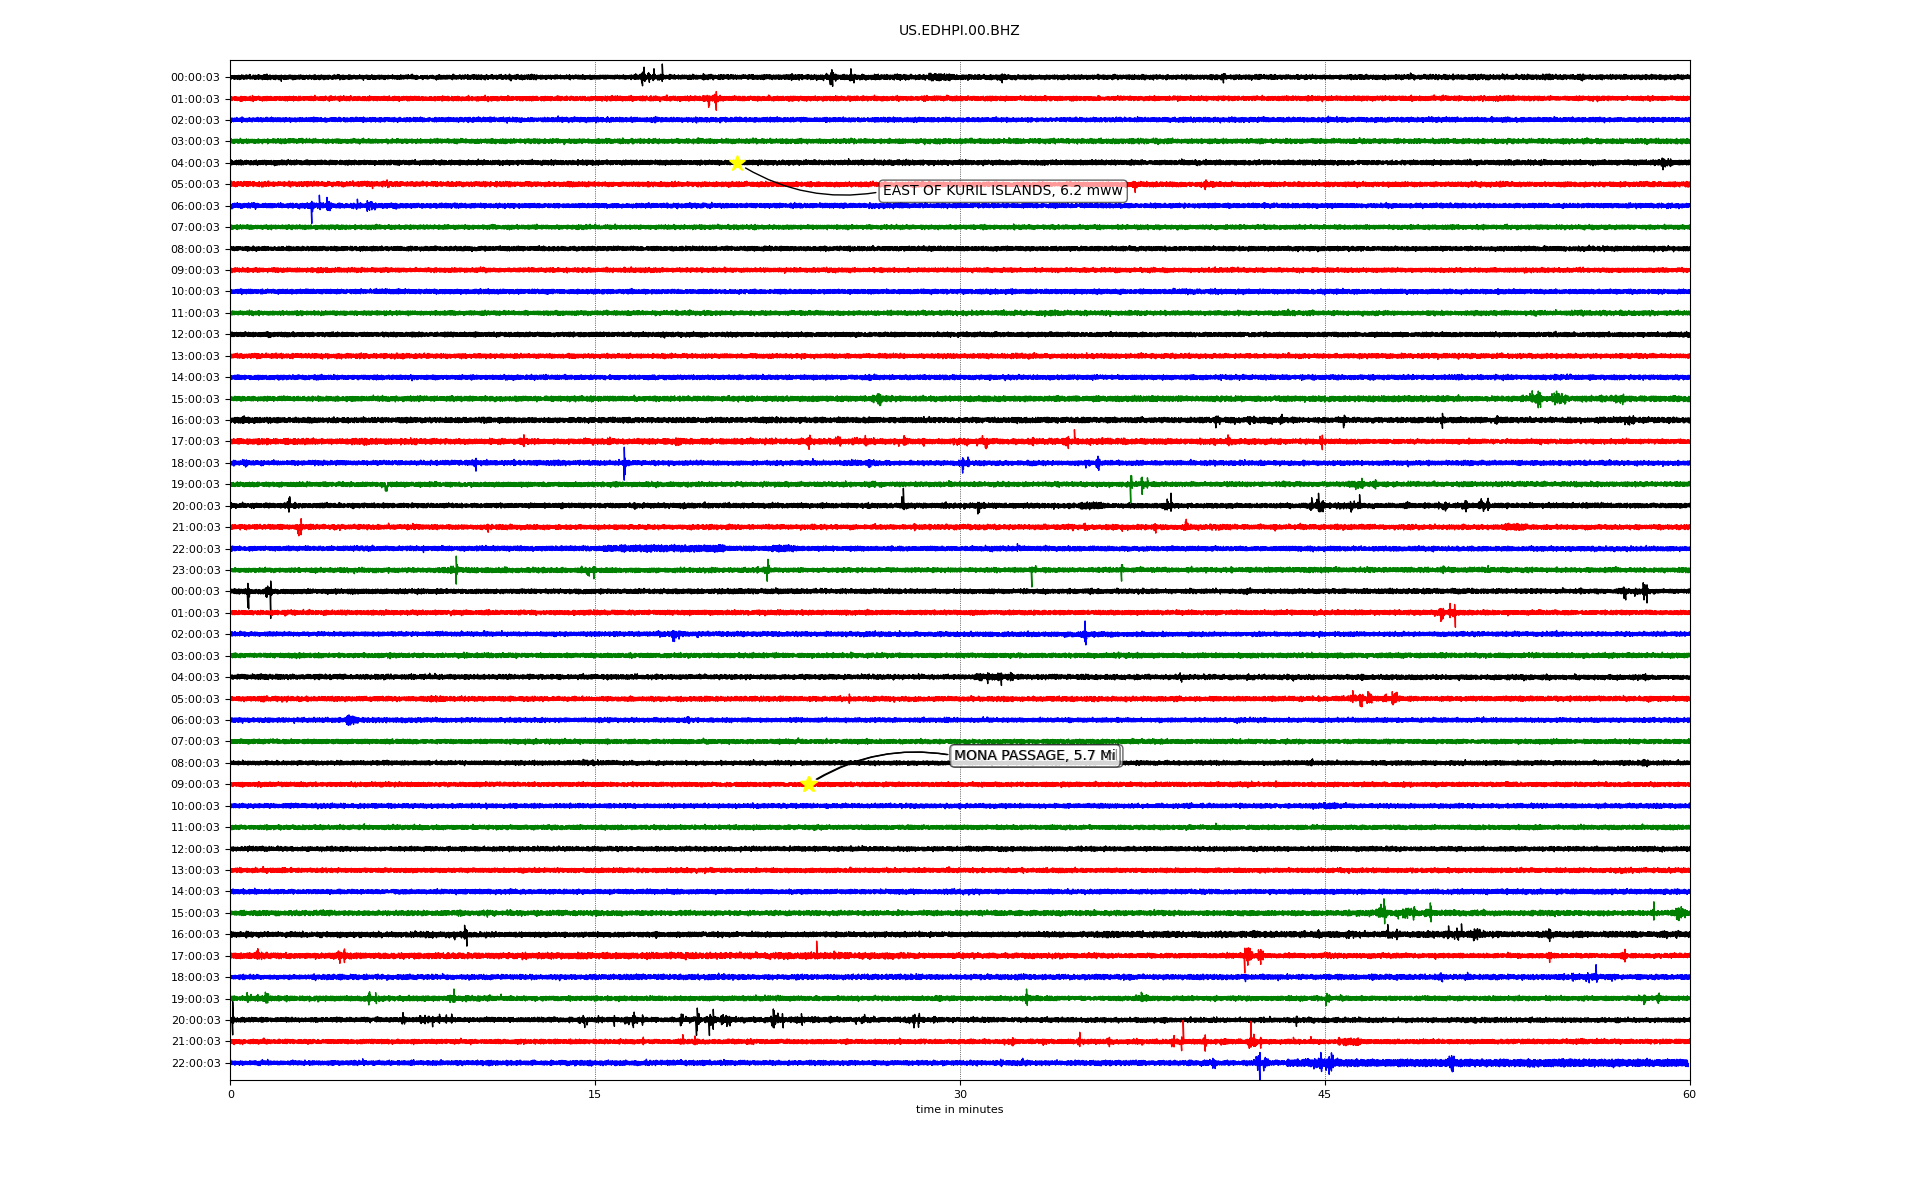This screenshot has height=1200, width=1920.
Task: Click the x-axis label 'time in minutes'
Action: (959, 1110)
